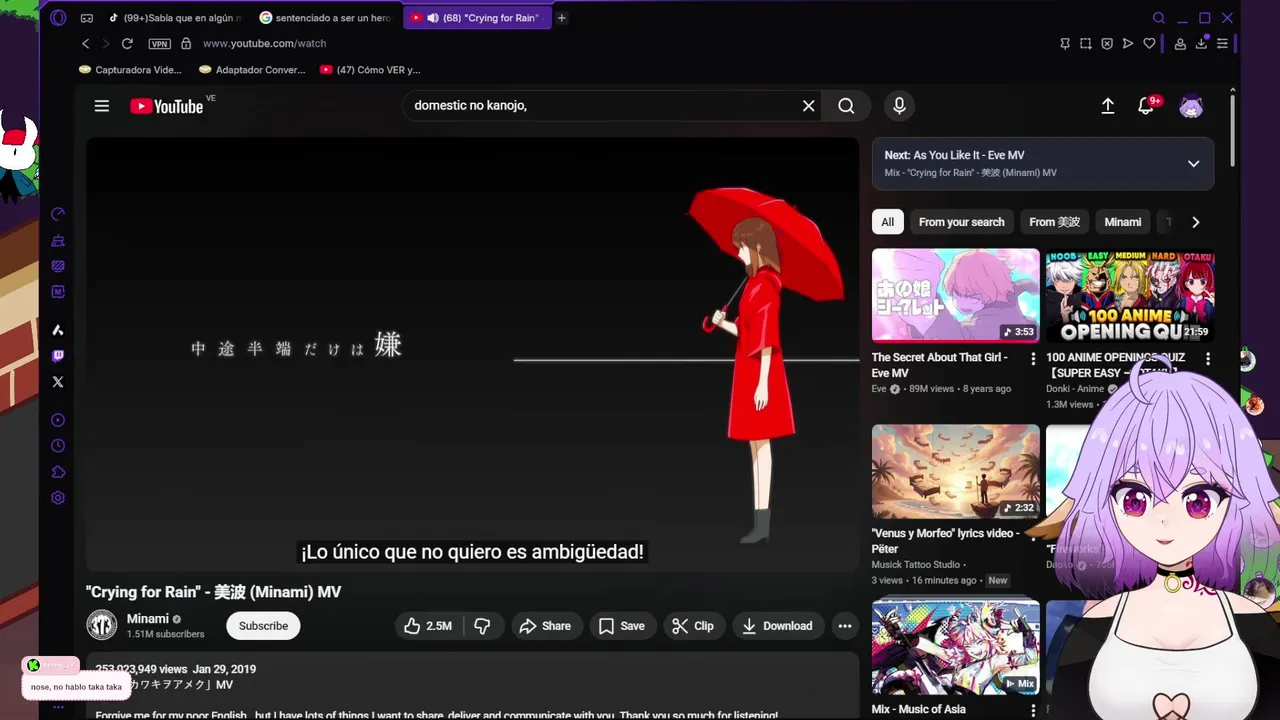This screenshot has width=1280, height=720.
Task: Open The Secret About That Girl thumbnail
Action: point(956,295)
